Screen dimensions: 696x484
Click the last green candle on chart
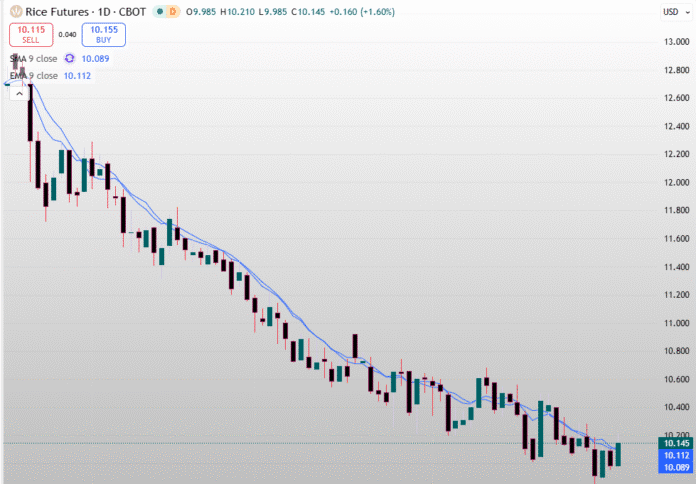coord(617,454)
